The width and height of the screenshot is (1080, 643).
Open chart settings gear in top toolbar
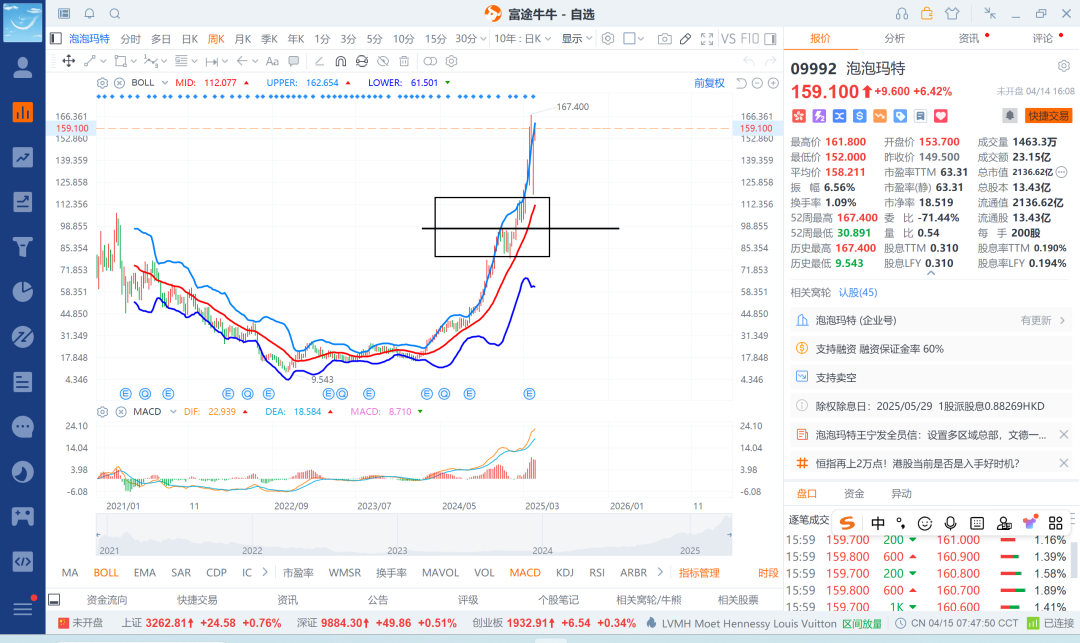pyautogui.click(x=608, y=39)
